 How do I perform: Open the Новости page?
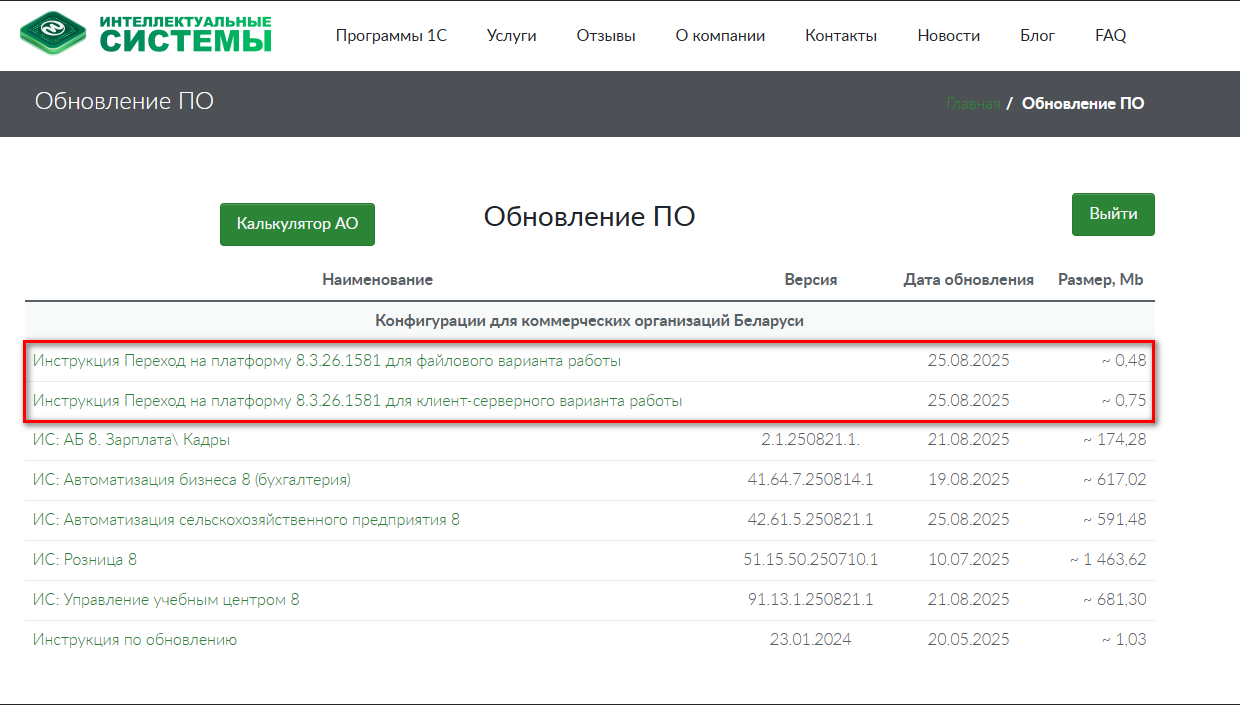point(949,35)
